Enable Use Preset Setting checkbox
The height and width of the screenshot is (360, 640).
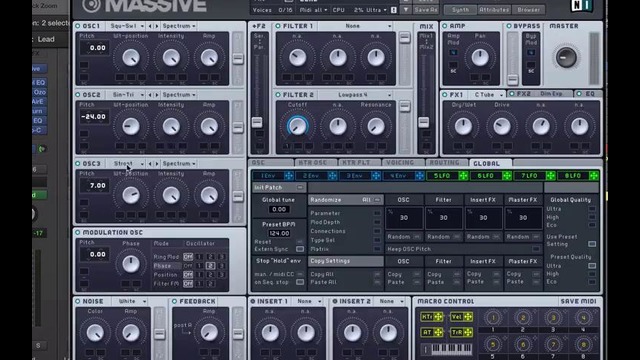[x=592, y=244]
